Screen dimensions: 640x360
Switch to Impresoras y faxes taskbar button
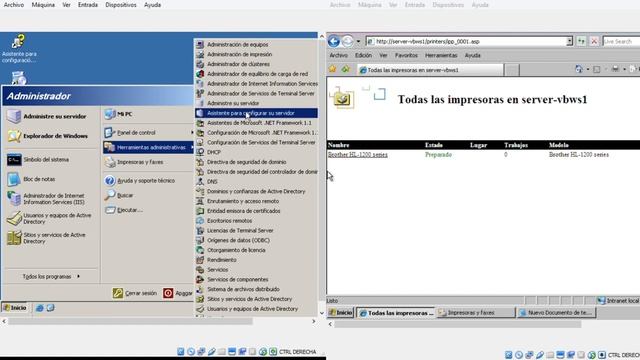click(x=476, y=313)
